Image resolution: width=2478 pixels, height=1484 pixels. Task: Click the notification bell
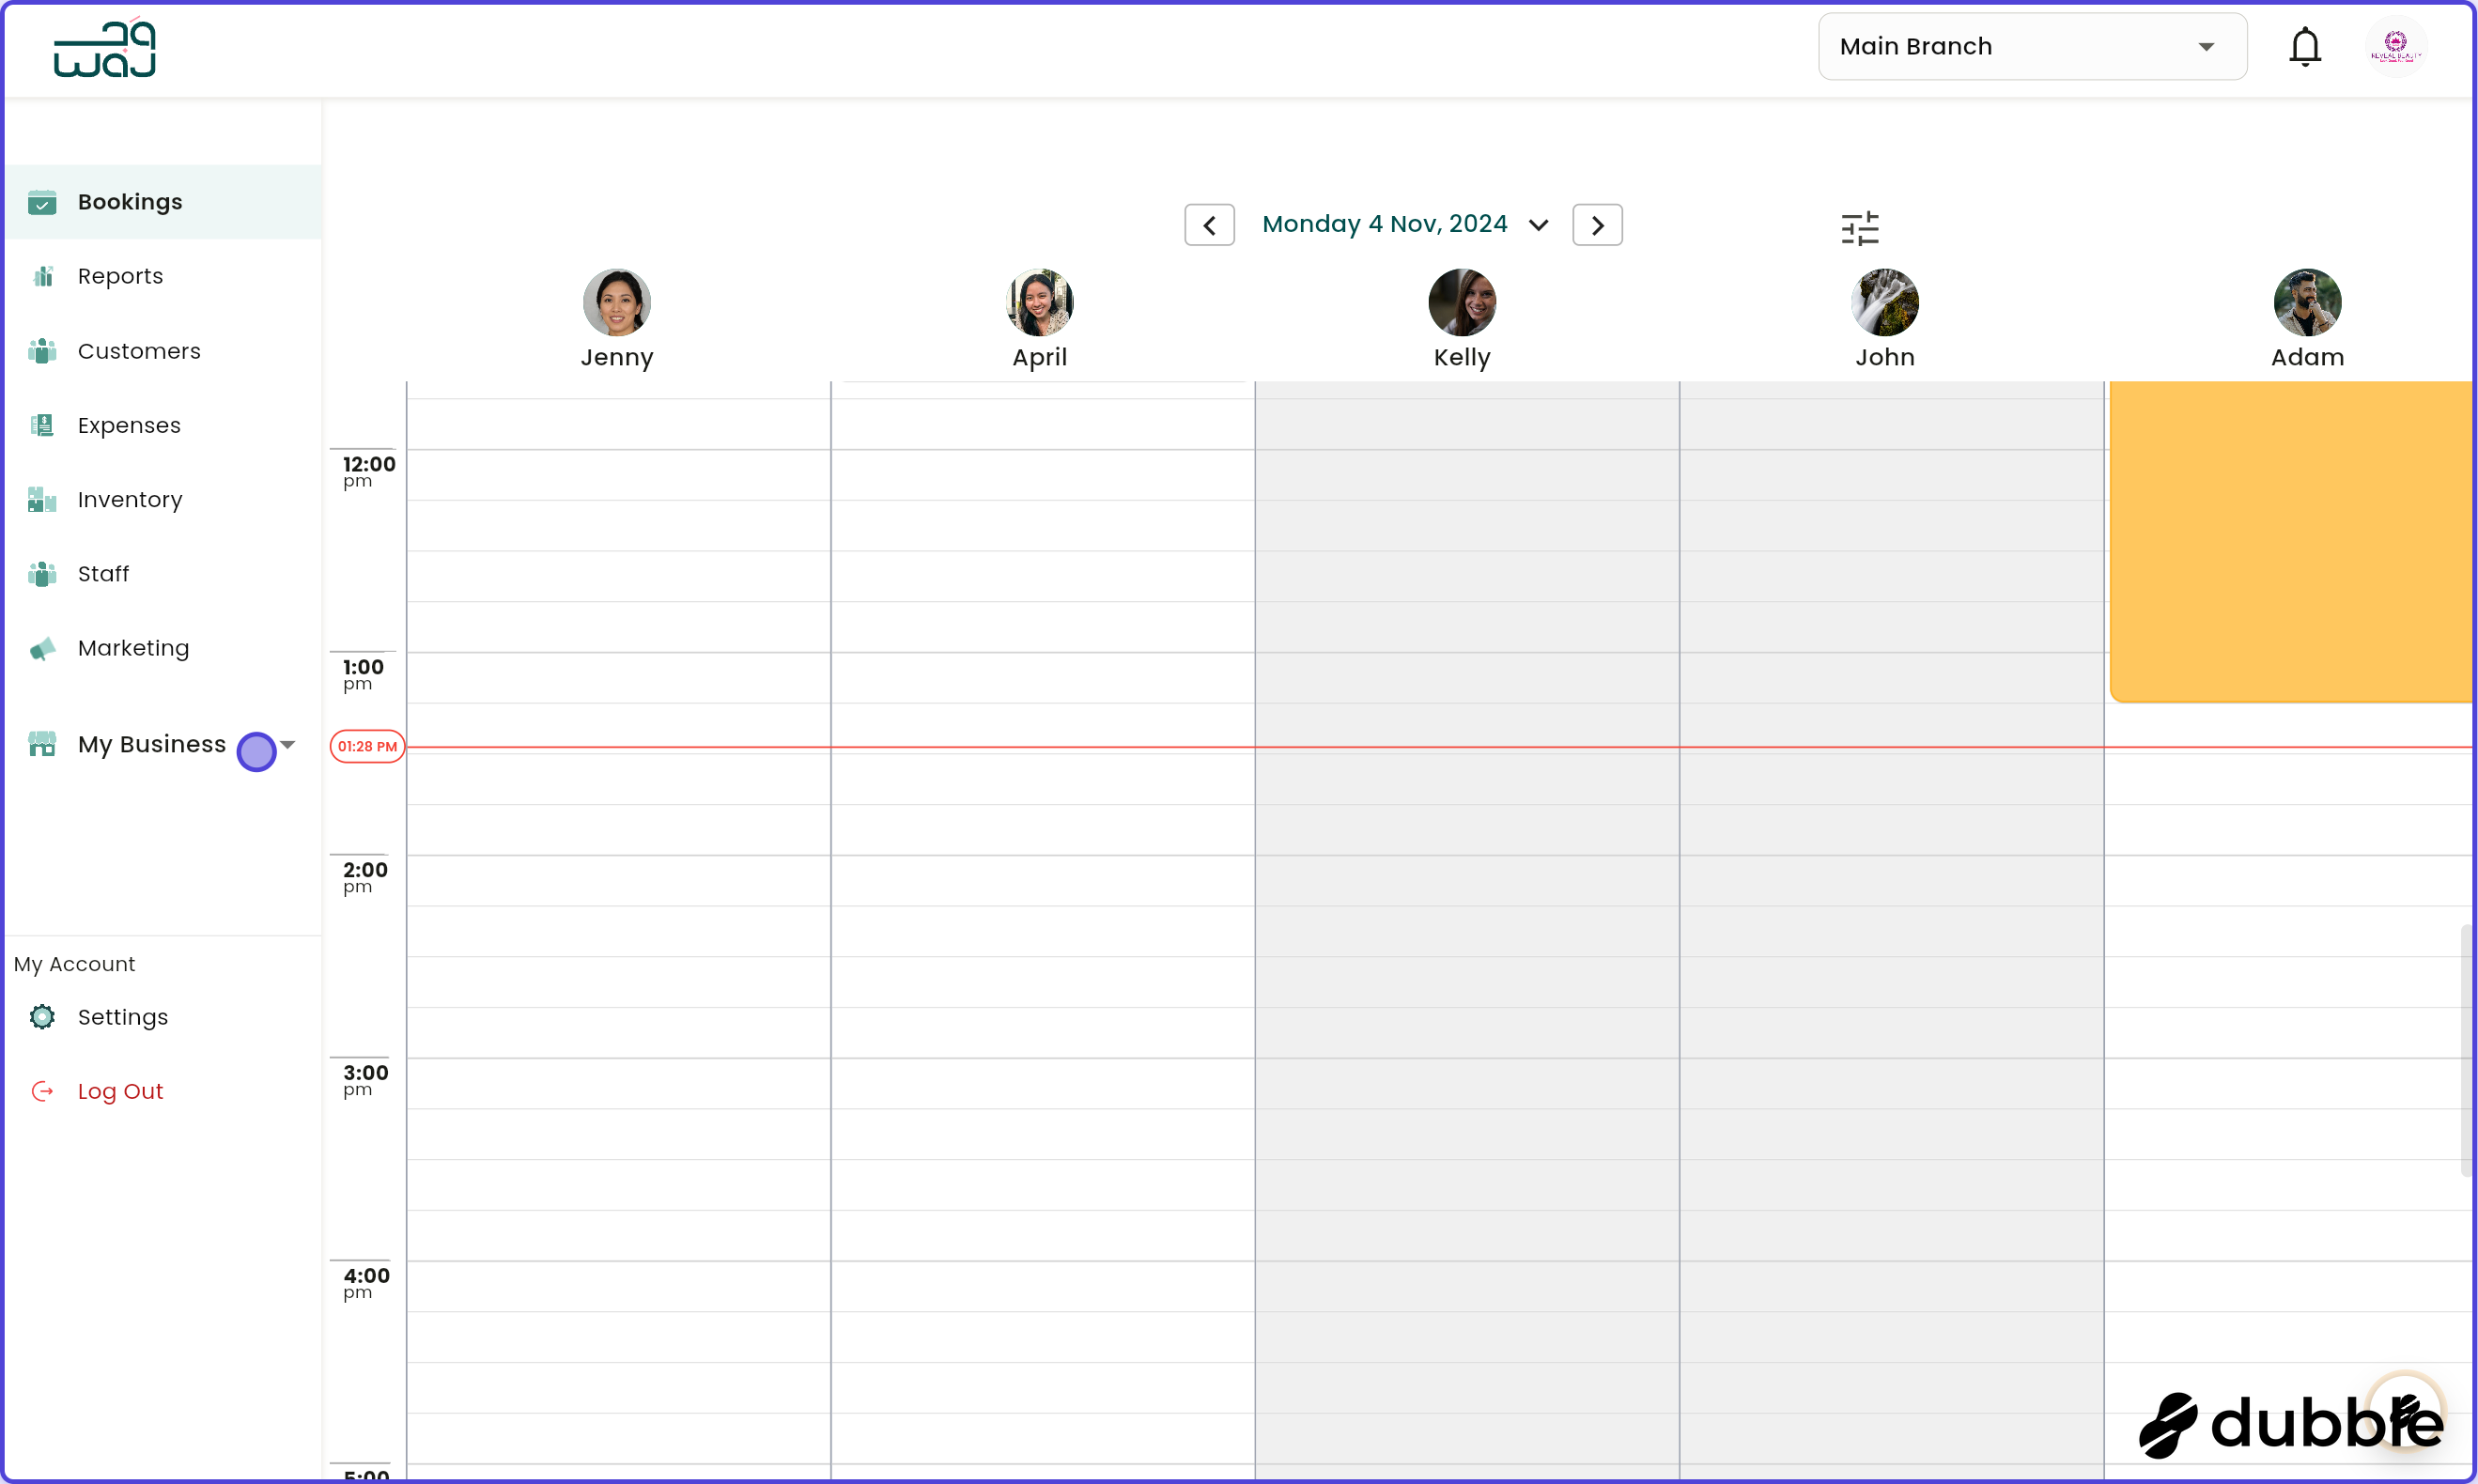(x=2305, y=46)
